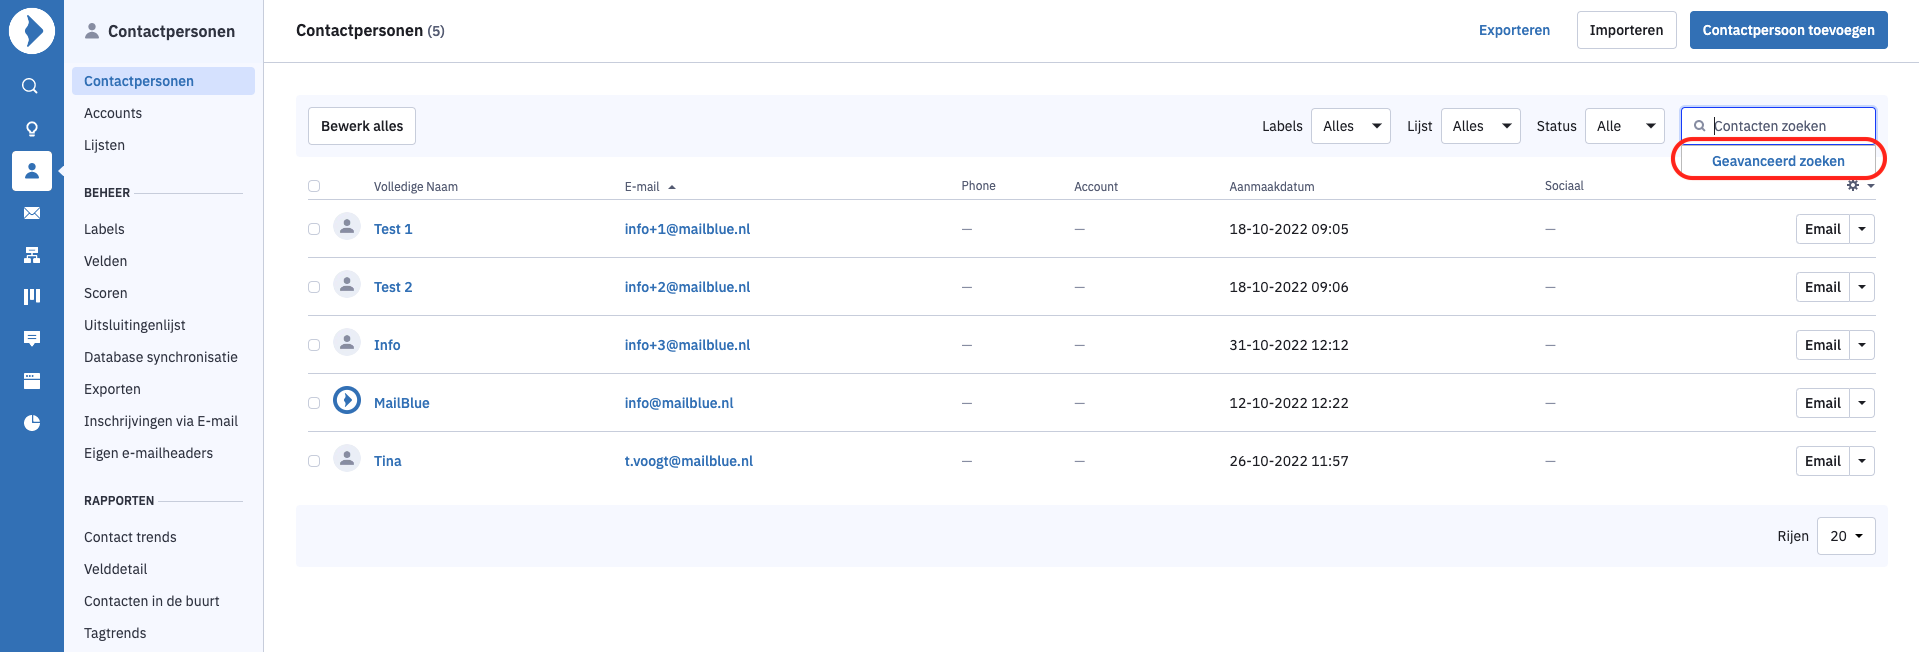Click the MailBlue logo icon
The width and height of the screenshot is (1919, 652).
pyautogui.click(x=32, y=31)
